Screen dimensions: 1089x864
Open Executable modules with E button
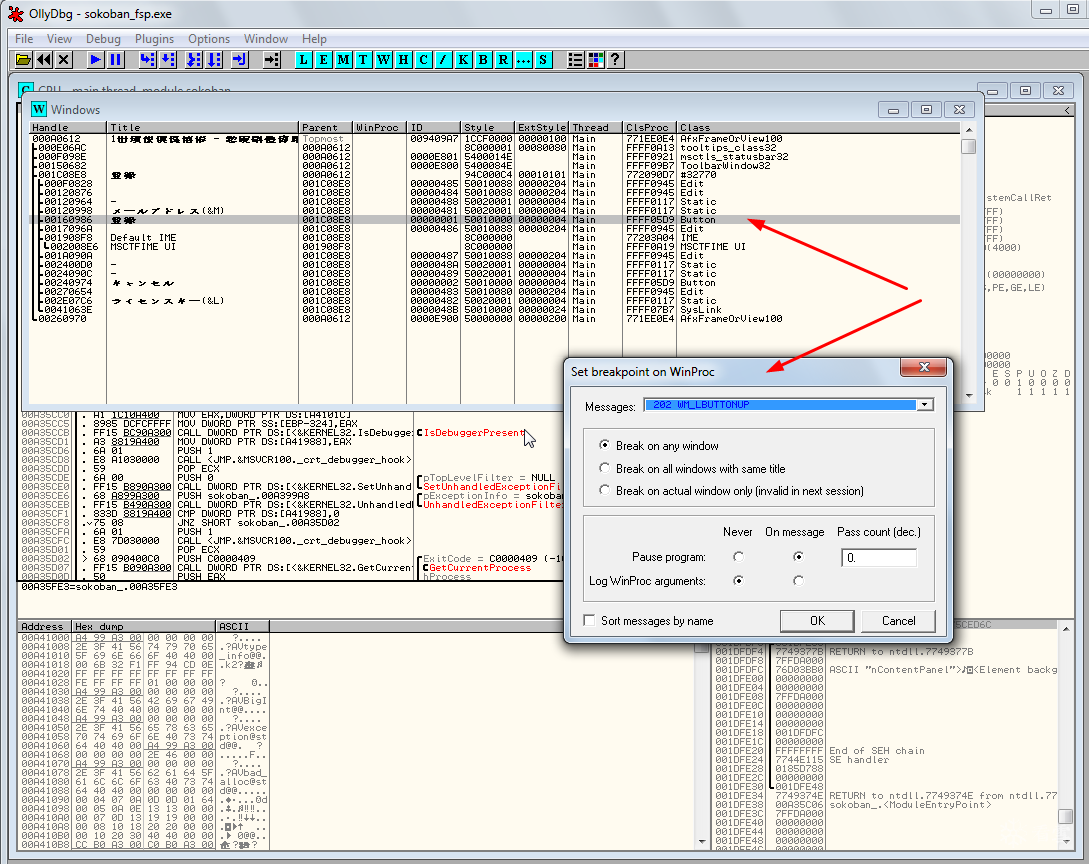(324, 60)
